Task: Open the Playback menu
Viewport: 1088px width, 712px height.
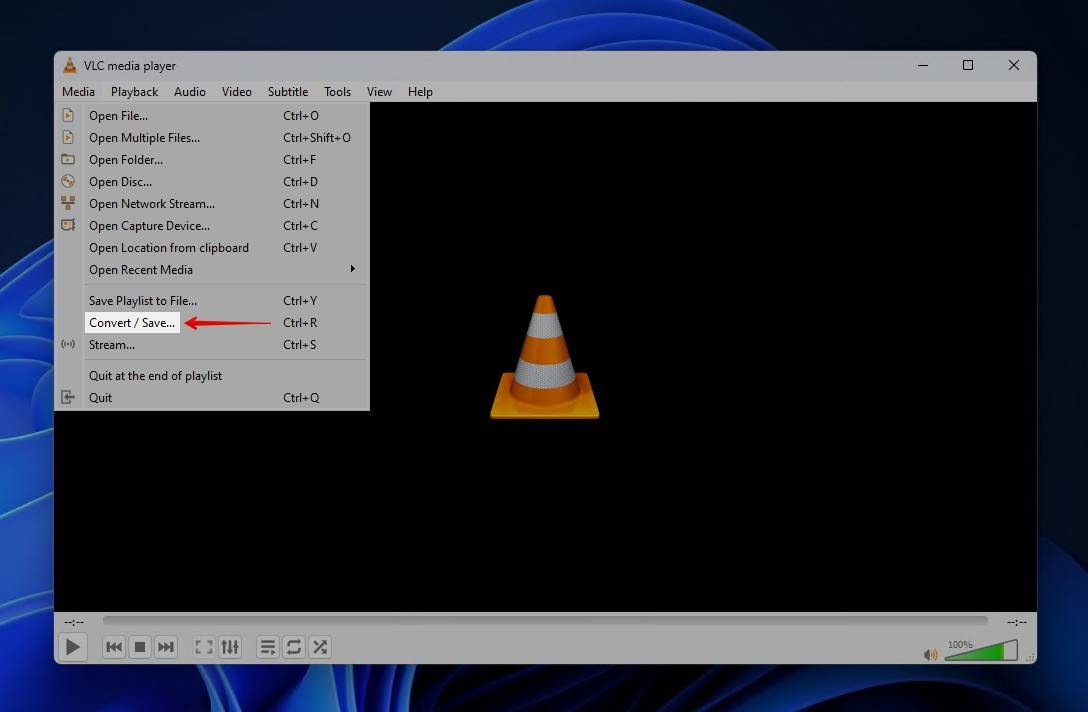Action: tap(135, 92)
